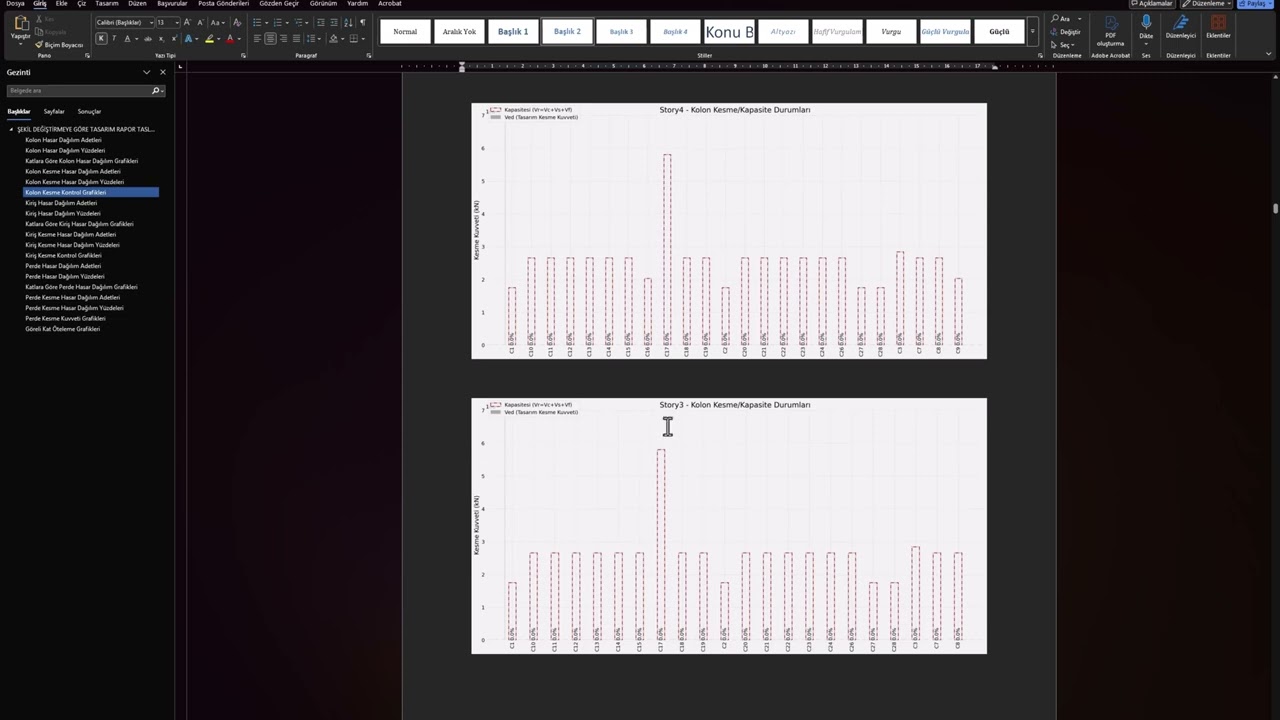Apply the Güçlü style
Viewport: 1280px width, 720px height.
(x=999, y=31)
